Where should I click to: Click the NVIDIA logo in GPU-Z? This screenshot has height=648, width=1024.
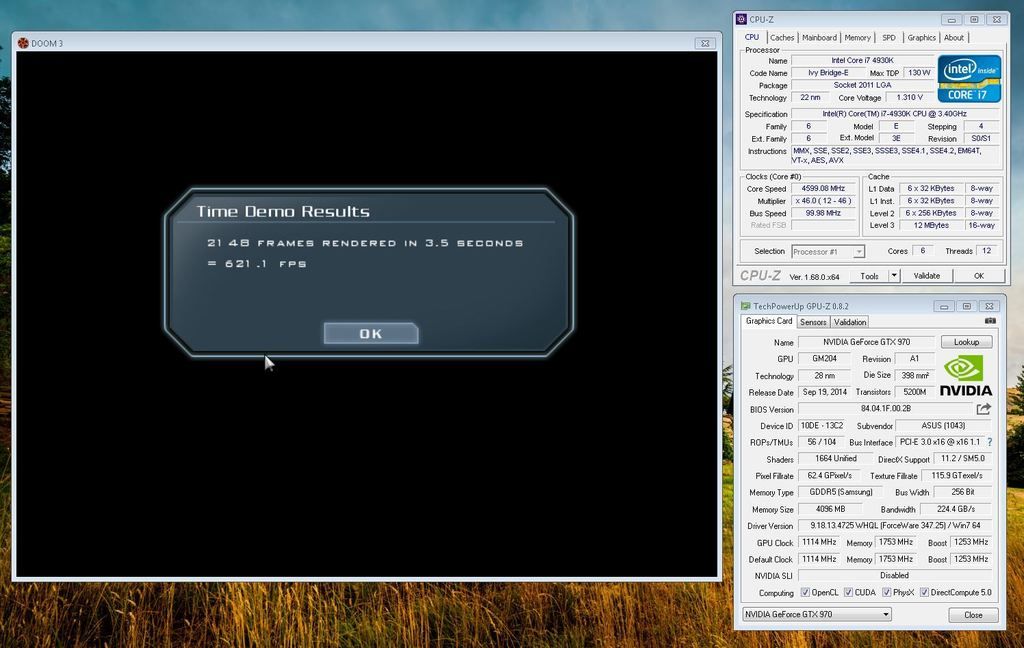965,376
